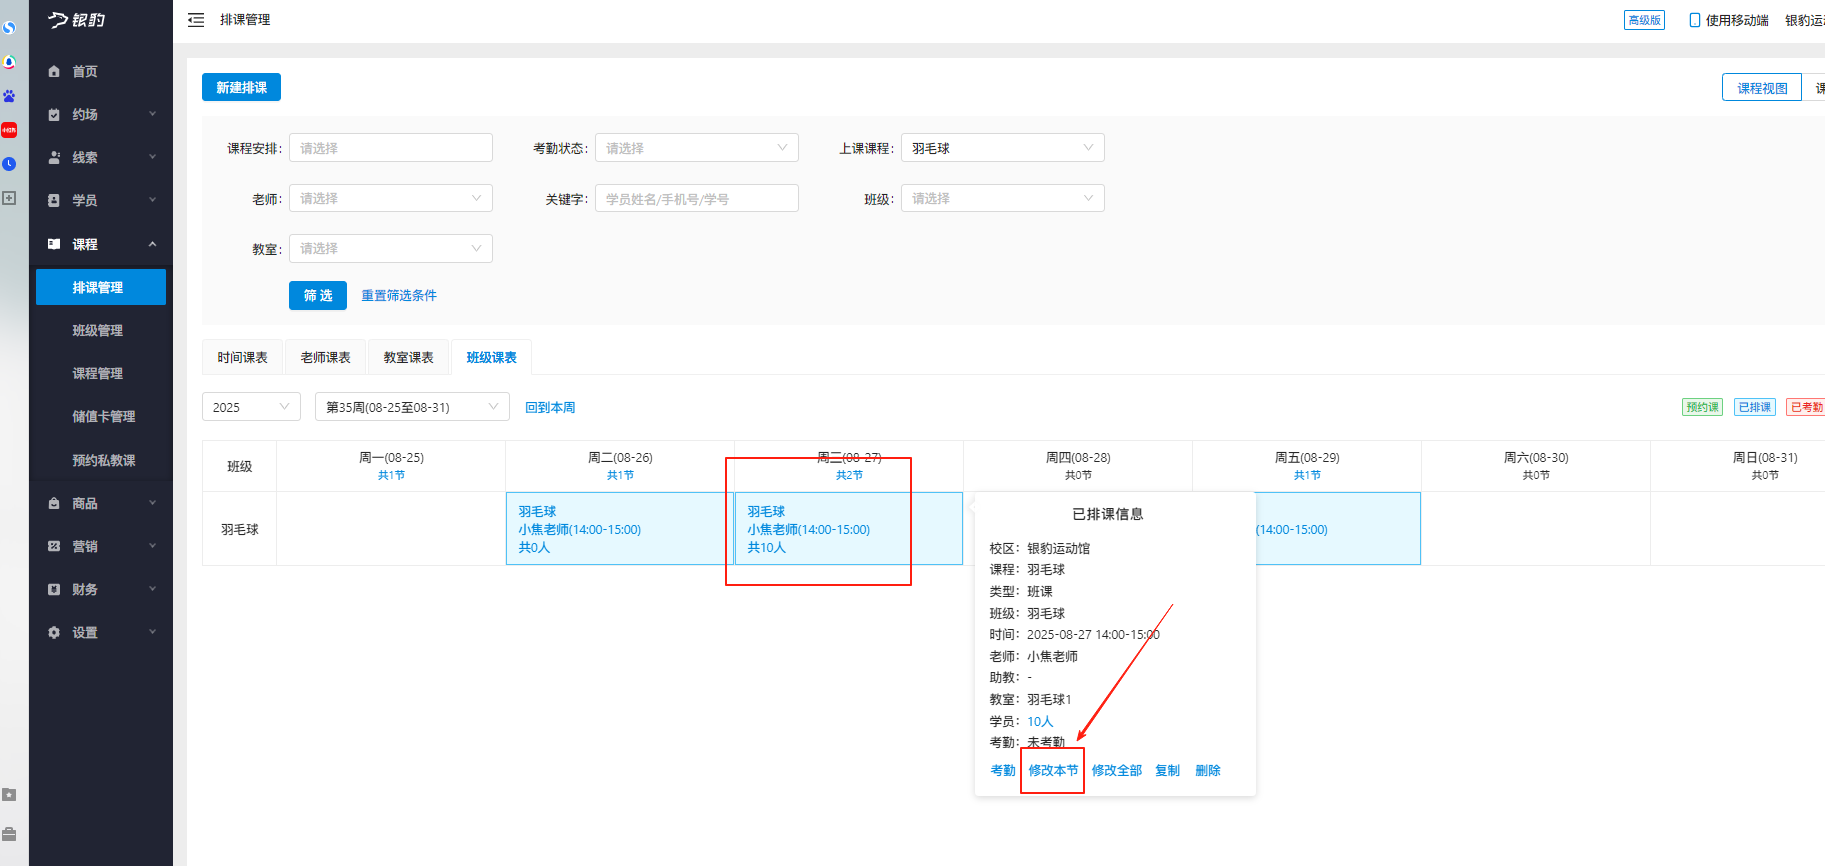Click the 商品 shopping bag icon
1825x866 pixels.
click(x=54, y=504)
